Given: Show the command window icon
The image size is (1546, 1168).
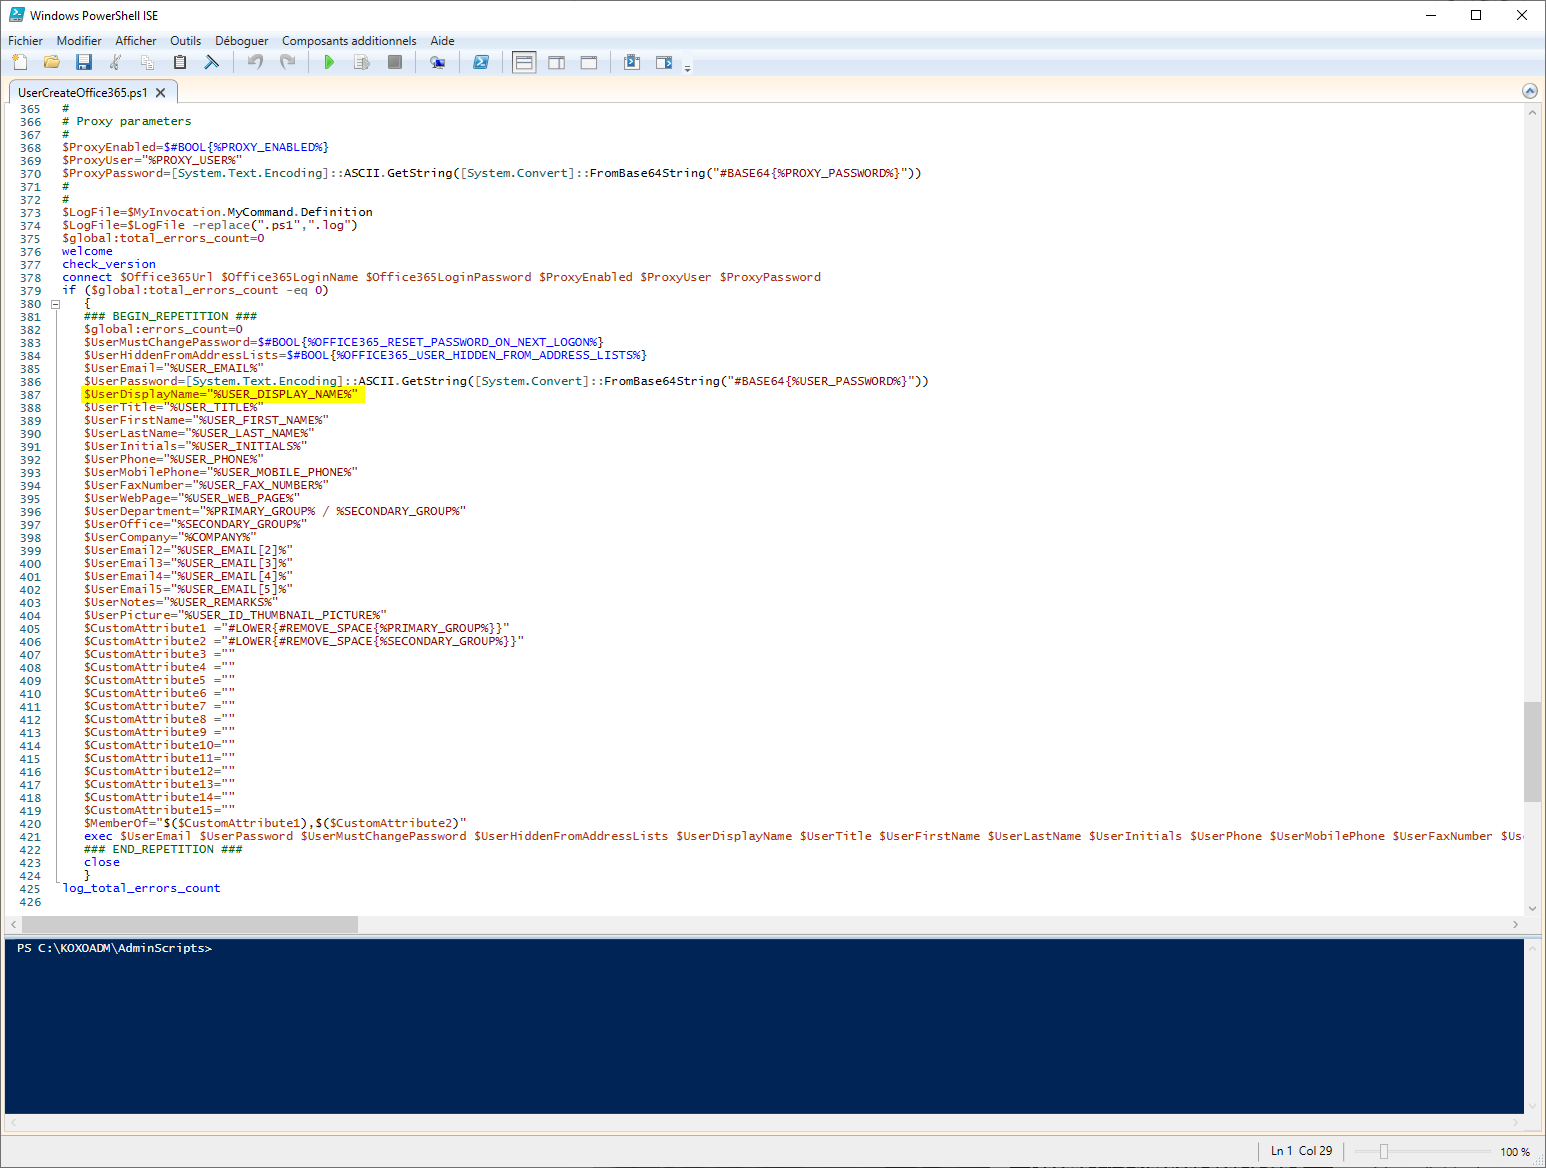Looking at the screenshot, I should (x=632, y=62).
